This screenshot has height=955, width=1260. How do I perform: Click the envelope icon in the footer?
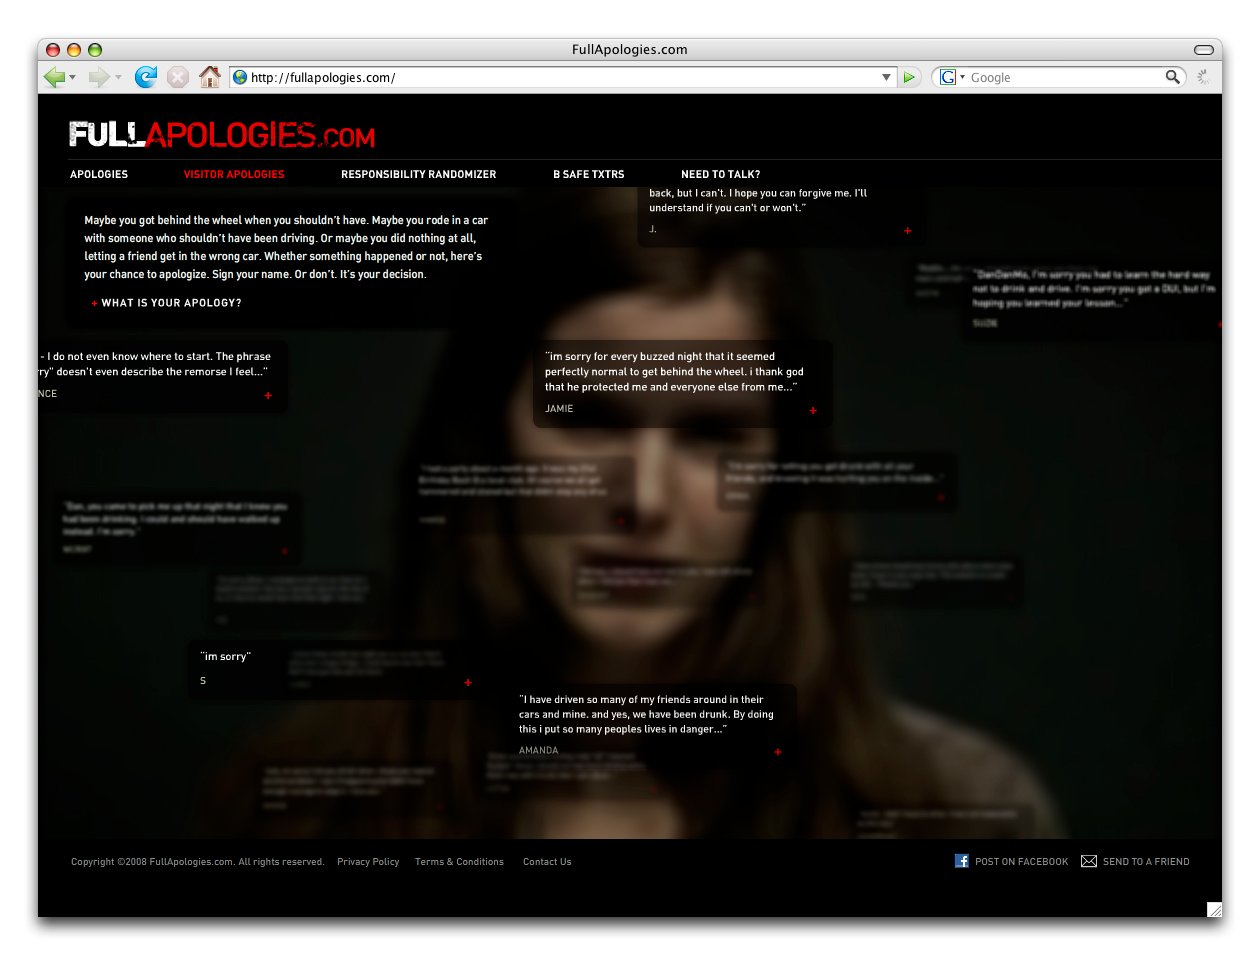coord(1089,861)
